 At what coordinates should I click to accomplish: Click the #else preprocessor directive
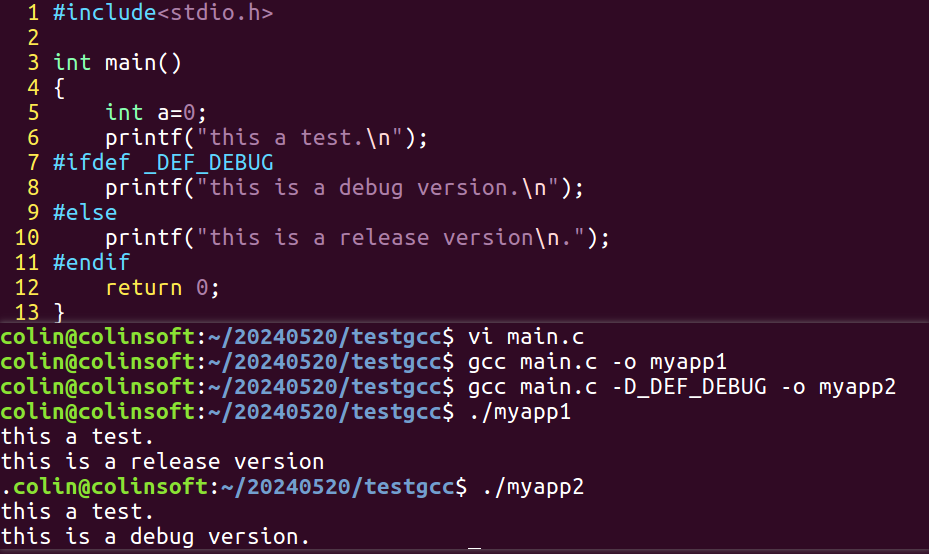coord(85,213)
